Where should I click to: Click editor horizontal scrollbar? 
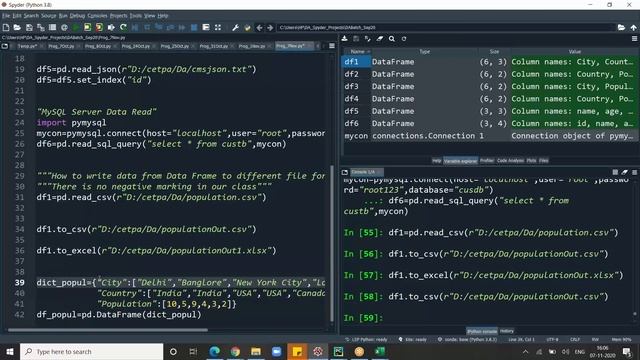click(108, 330)
